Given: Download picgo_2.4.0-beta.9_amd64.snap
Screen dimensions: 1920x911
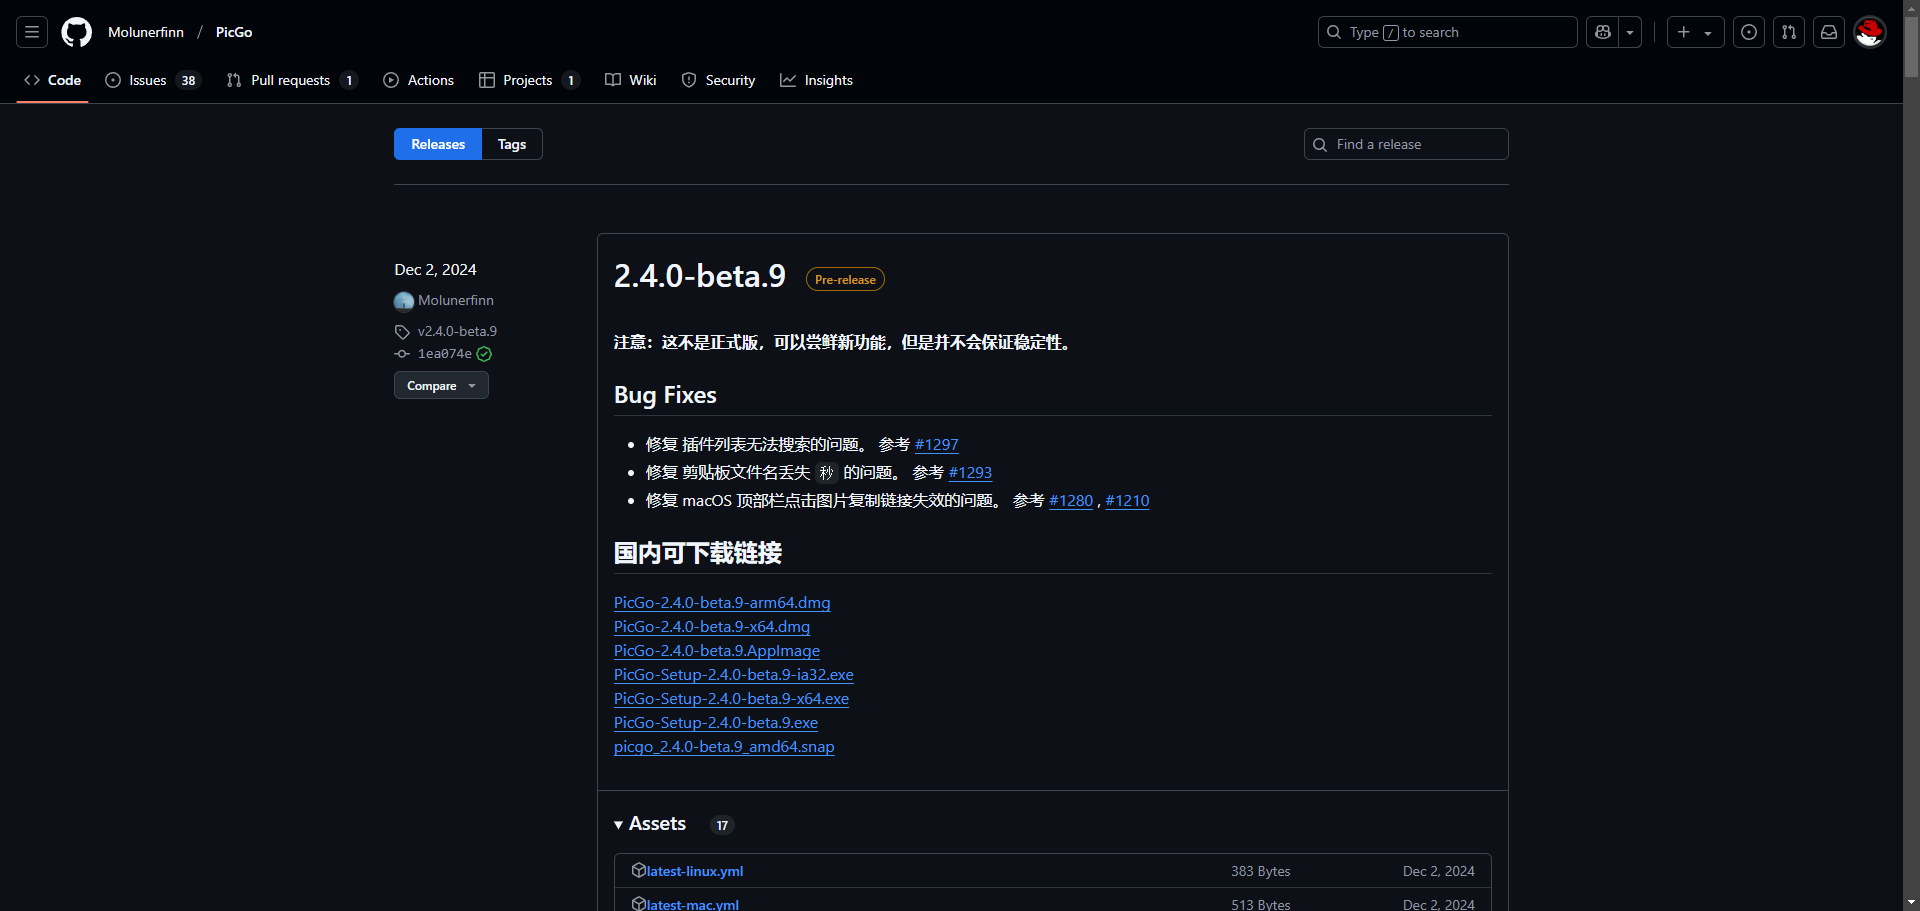Looking at the screenshot, I should click(724, 747).
